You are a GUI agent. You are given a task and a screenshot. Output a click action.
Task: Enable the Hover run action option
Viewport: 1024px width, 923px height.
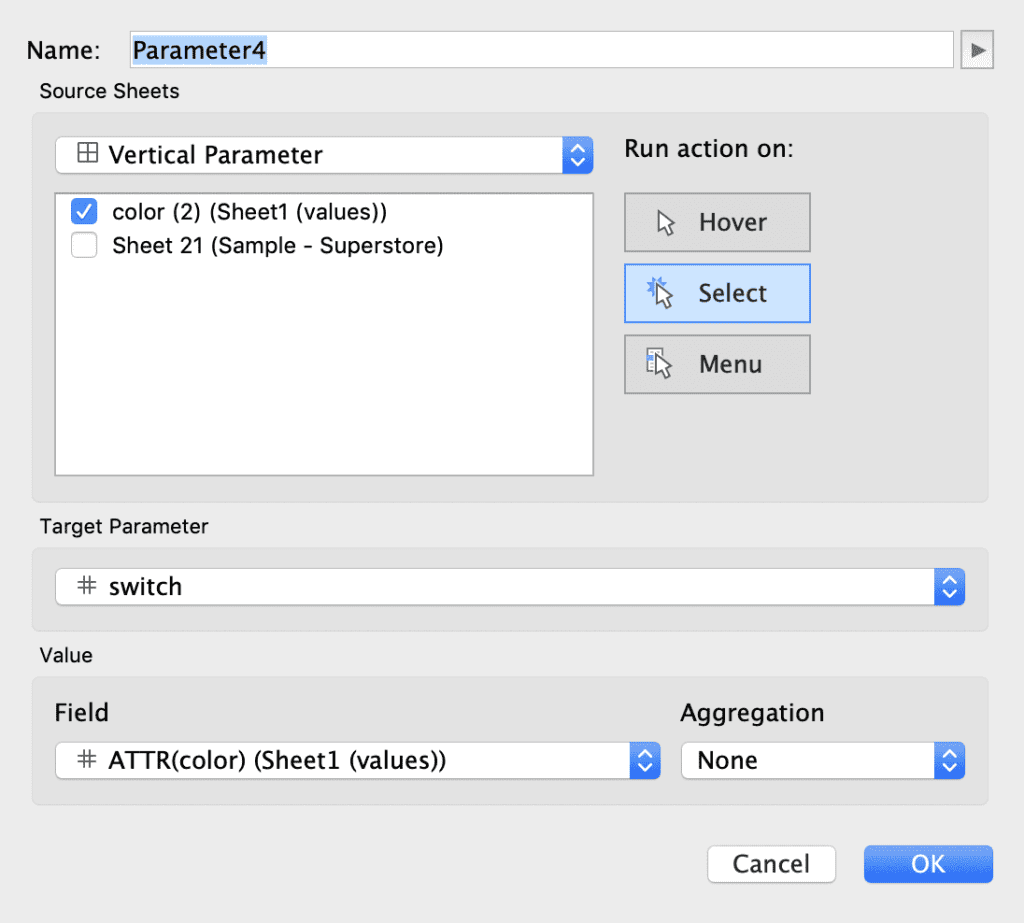coord(717,221)
